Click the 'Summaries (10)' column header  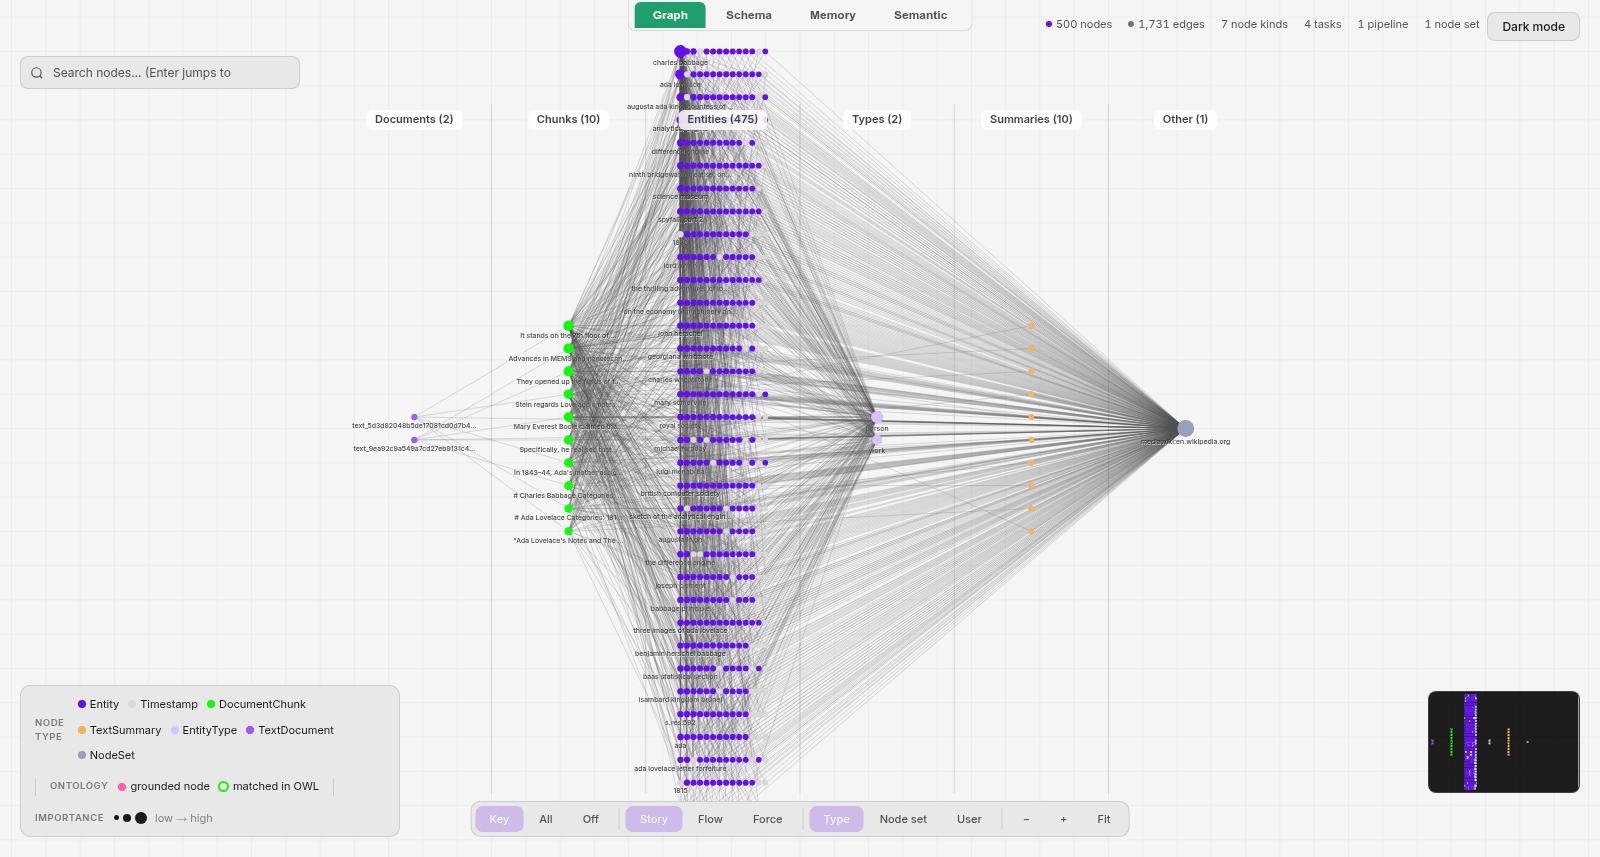pyautogui.click(x=1031, y=119)
